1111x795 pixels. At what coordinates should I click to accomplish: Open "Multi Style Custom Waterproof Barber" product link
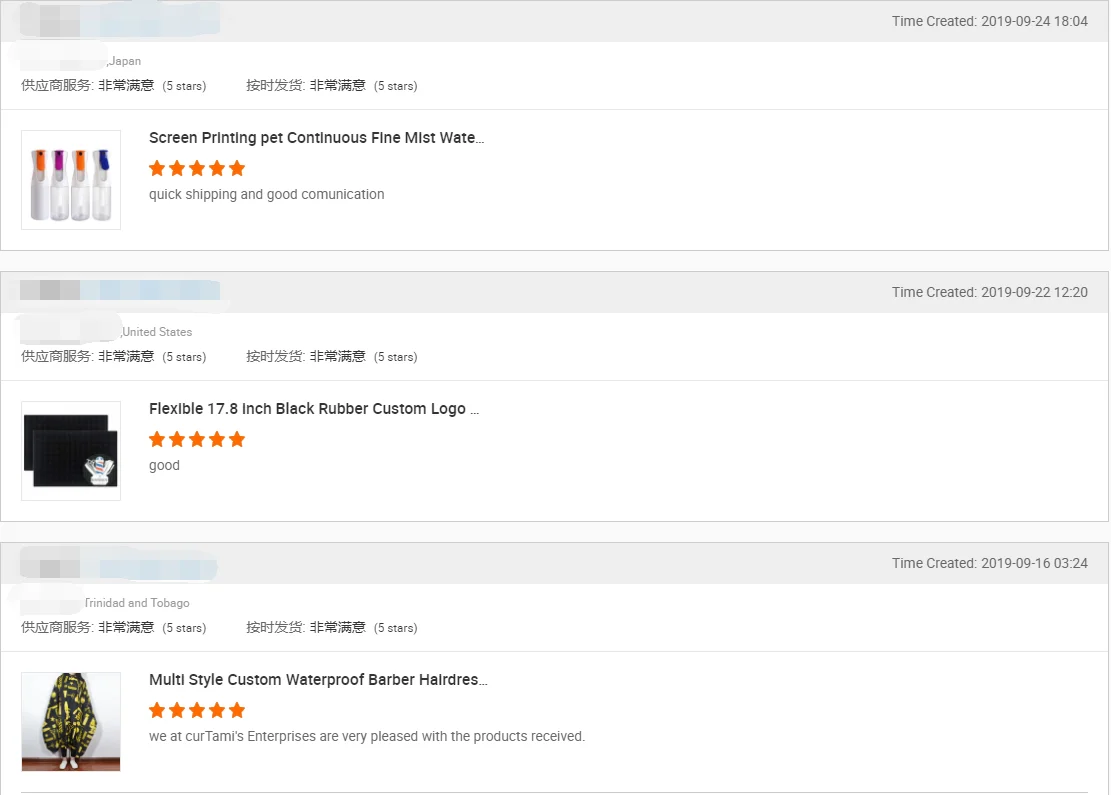[x=318, y=680]
